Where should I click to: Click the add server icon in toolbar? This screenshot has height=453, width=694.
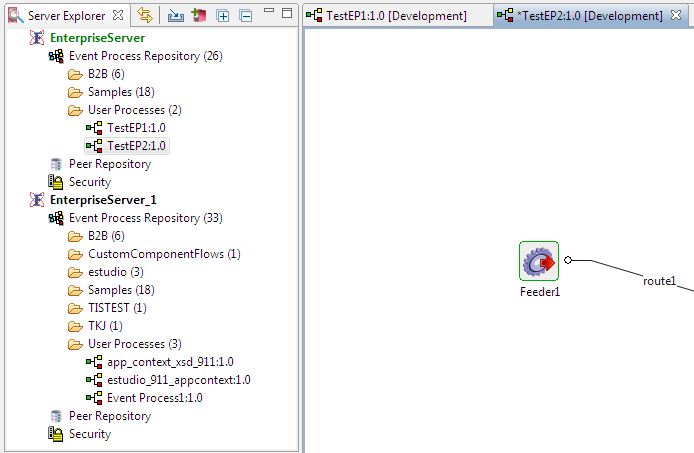click(198, 15)
